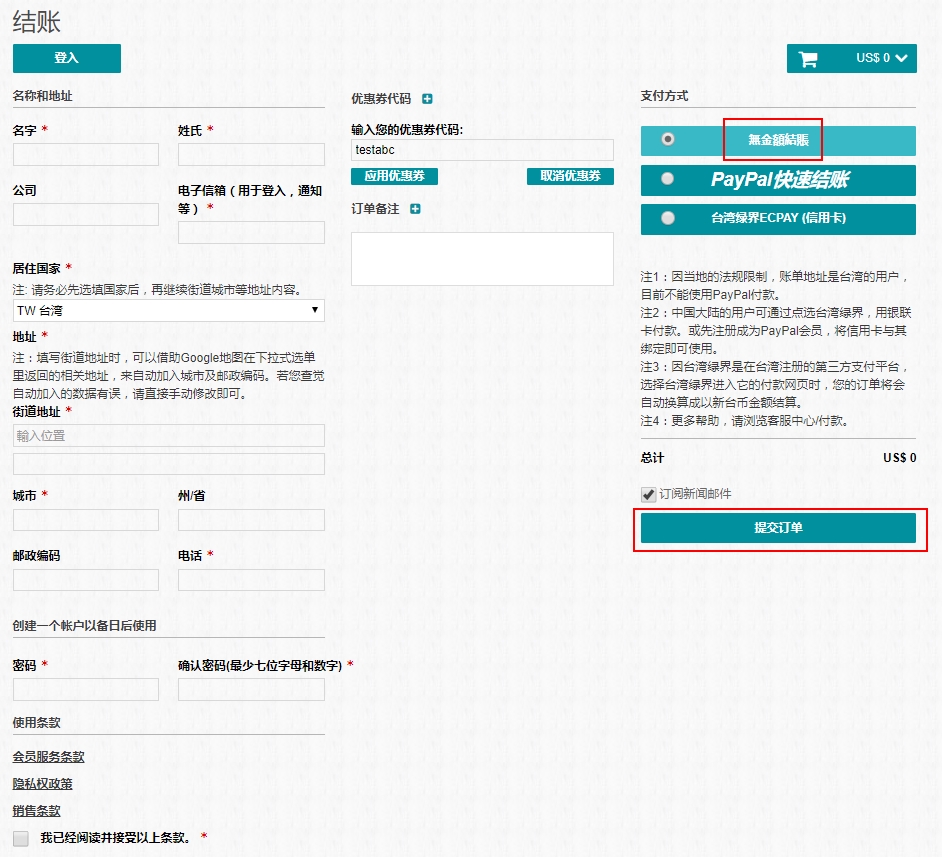Click the 总计 total label
942x857 pixels.
[x=652, y=458]
